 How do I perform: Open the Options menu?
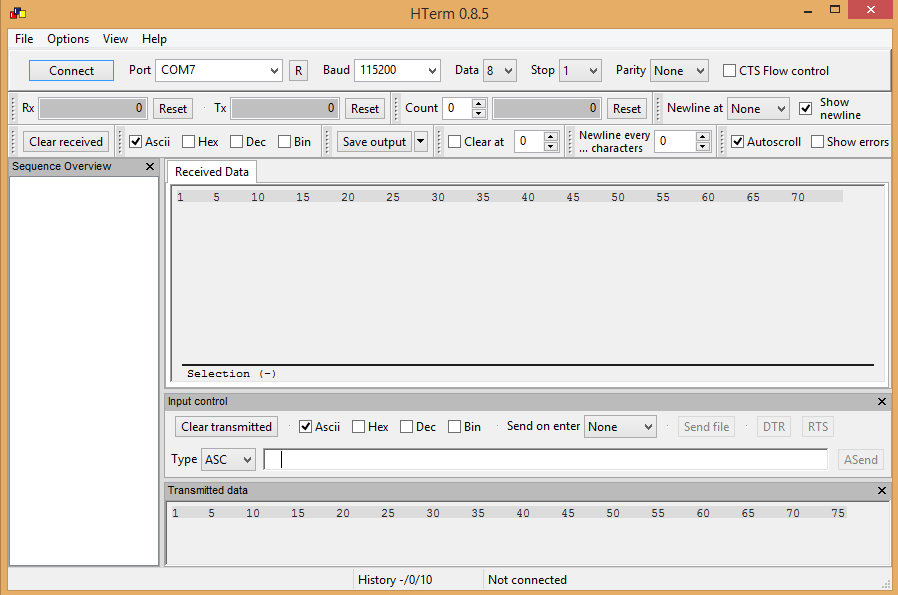[x=67, y=39]
